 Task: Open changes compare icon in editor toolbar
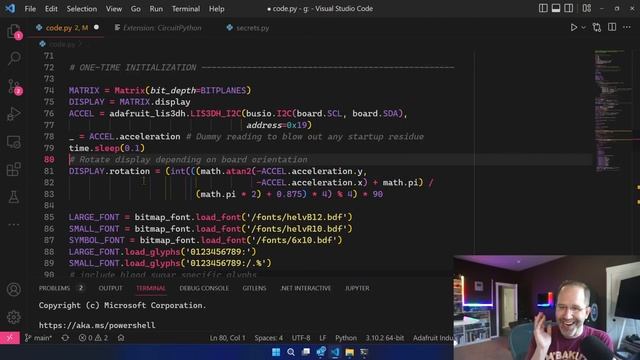597,27
